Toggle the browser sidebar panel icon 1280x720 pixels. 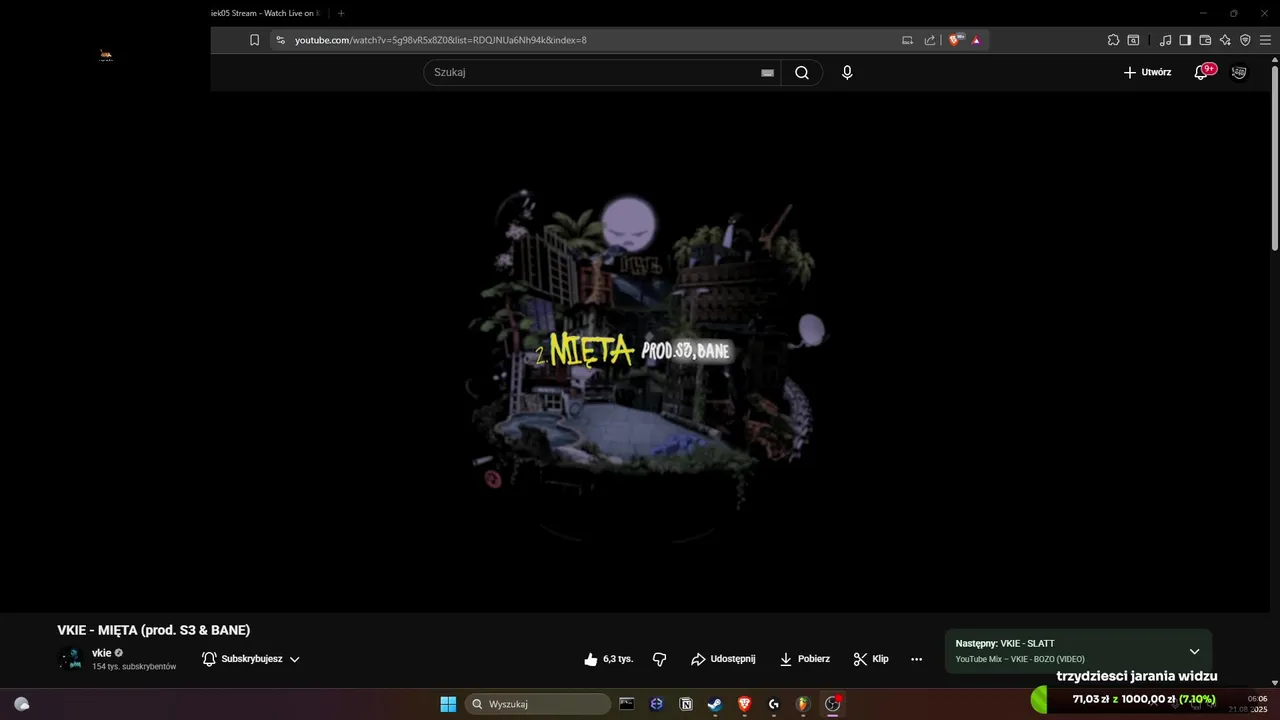click(x=1185, y=40)
